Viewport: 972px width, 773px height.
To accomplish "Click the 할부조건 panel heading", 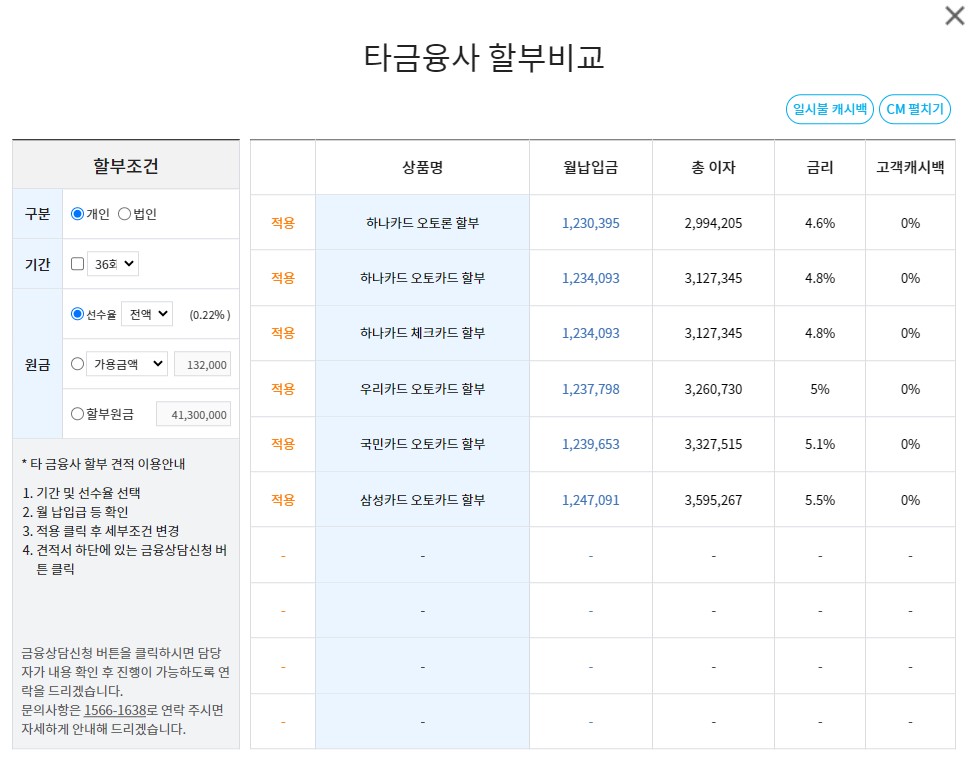I will [x=126, y=166].
